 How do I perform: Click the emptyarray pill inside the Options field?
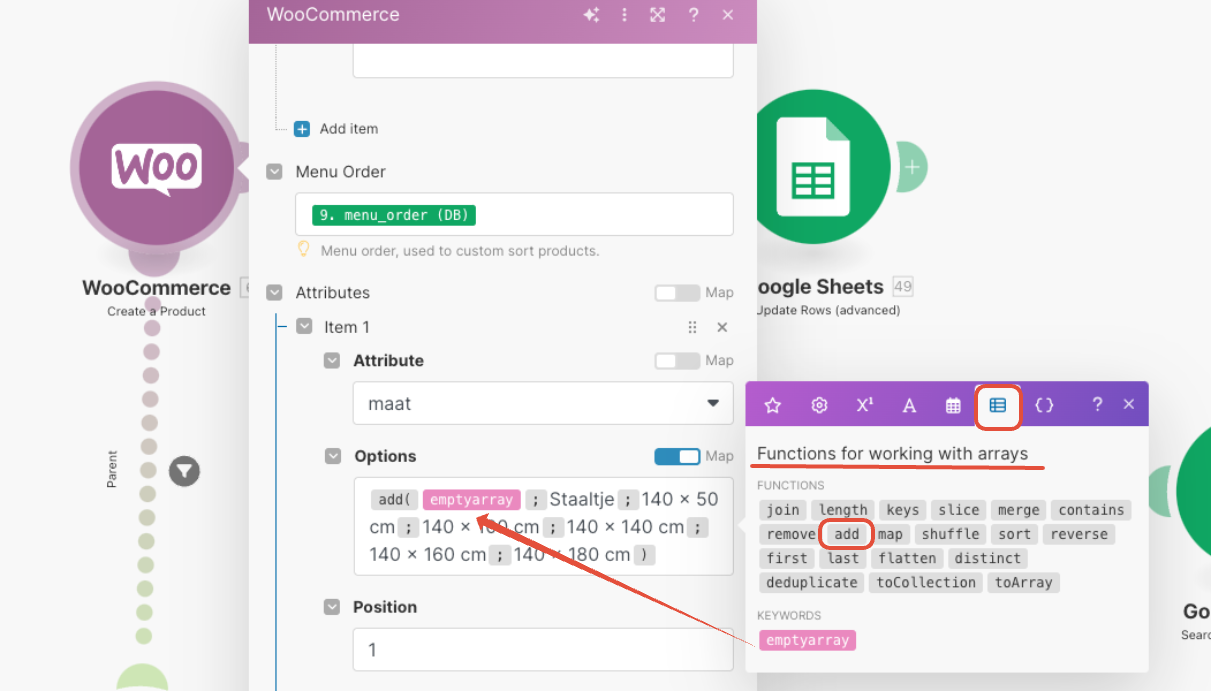[472, 499]
